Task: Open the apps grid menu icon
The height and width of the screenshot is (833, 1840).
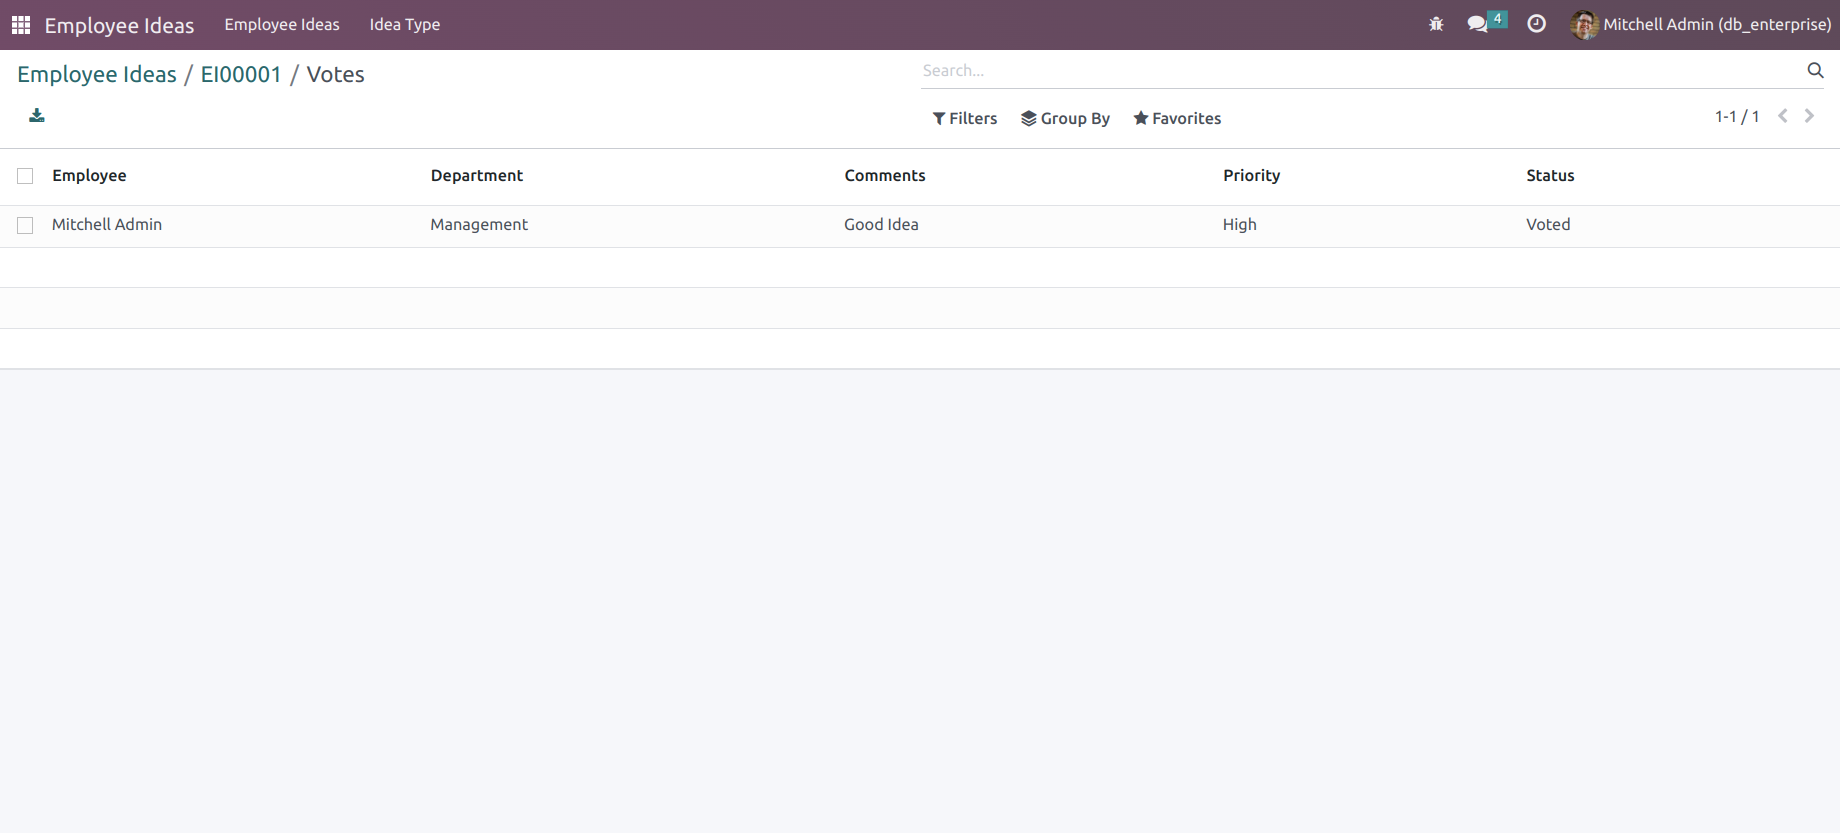Action: [21, 25]
